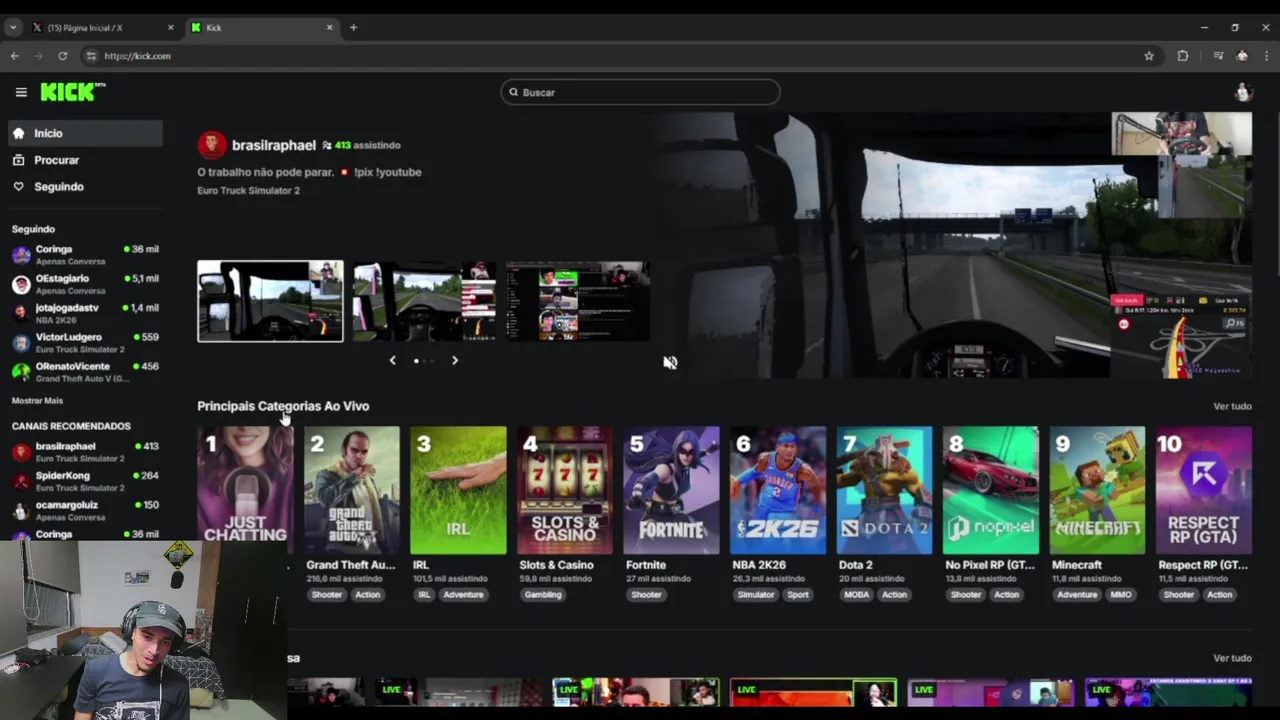The height and width of the screenshot is (720, 1280).
Task: Close the X Página Inicial tab
Action: point(170,27)
